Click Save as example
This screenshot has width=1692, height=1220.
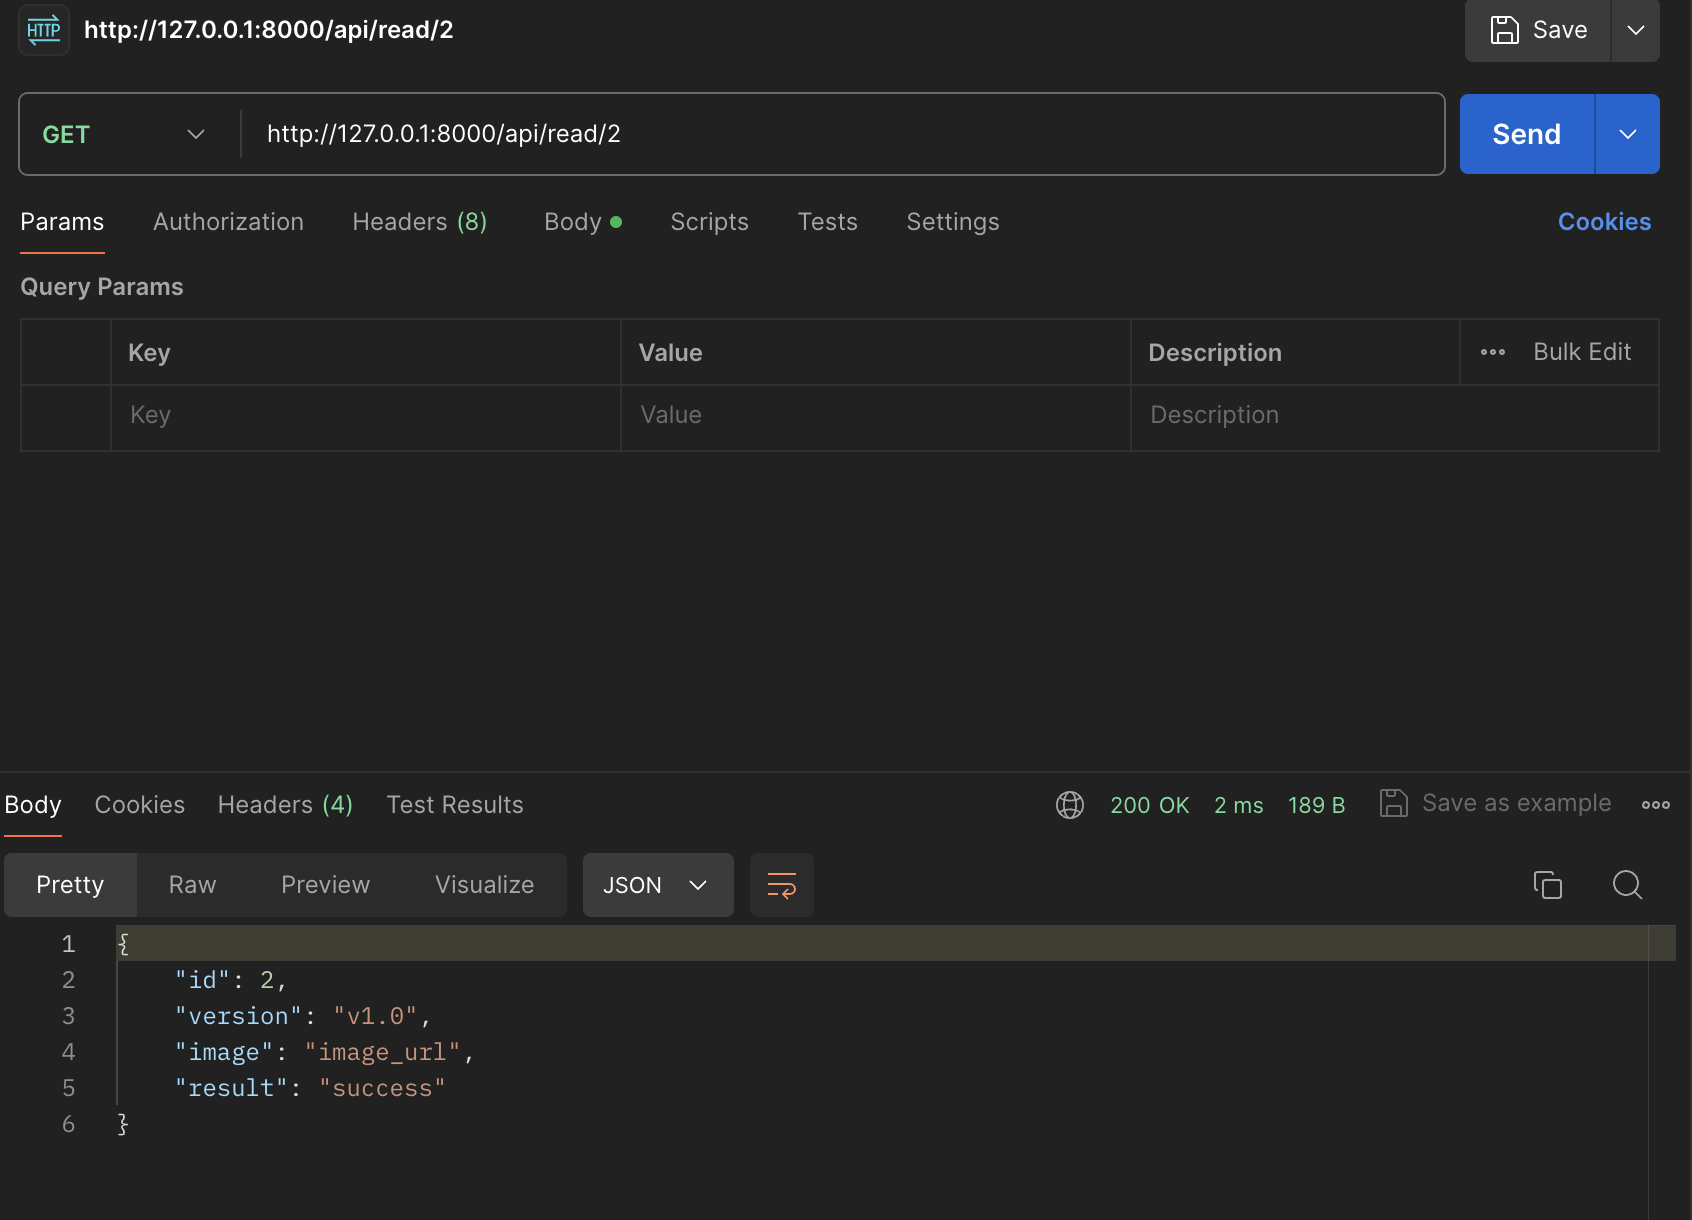tap(1496, 803)
